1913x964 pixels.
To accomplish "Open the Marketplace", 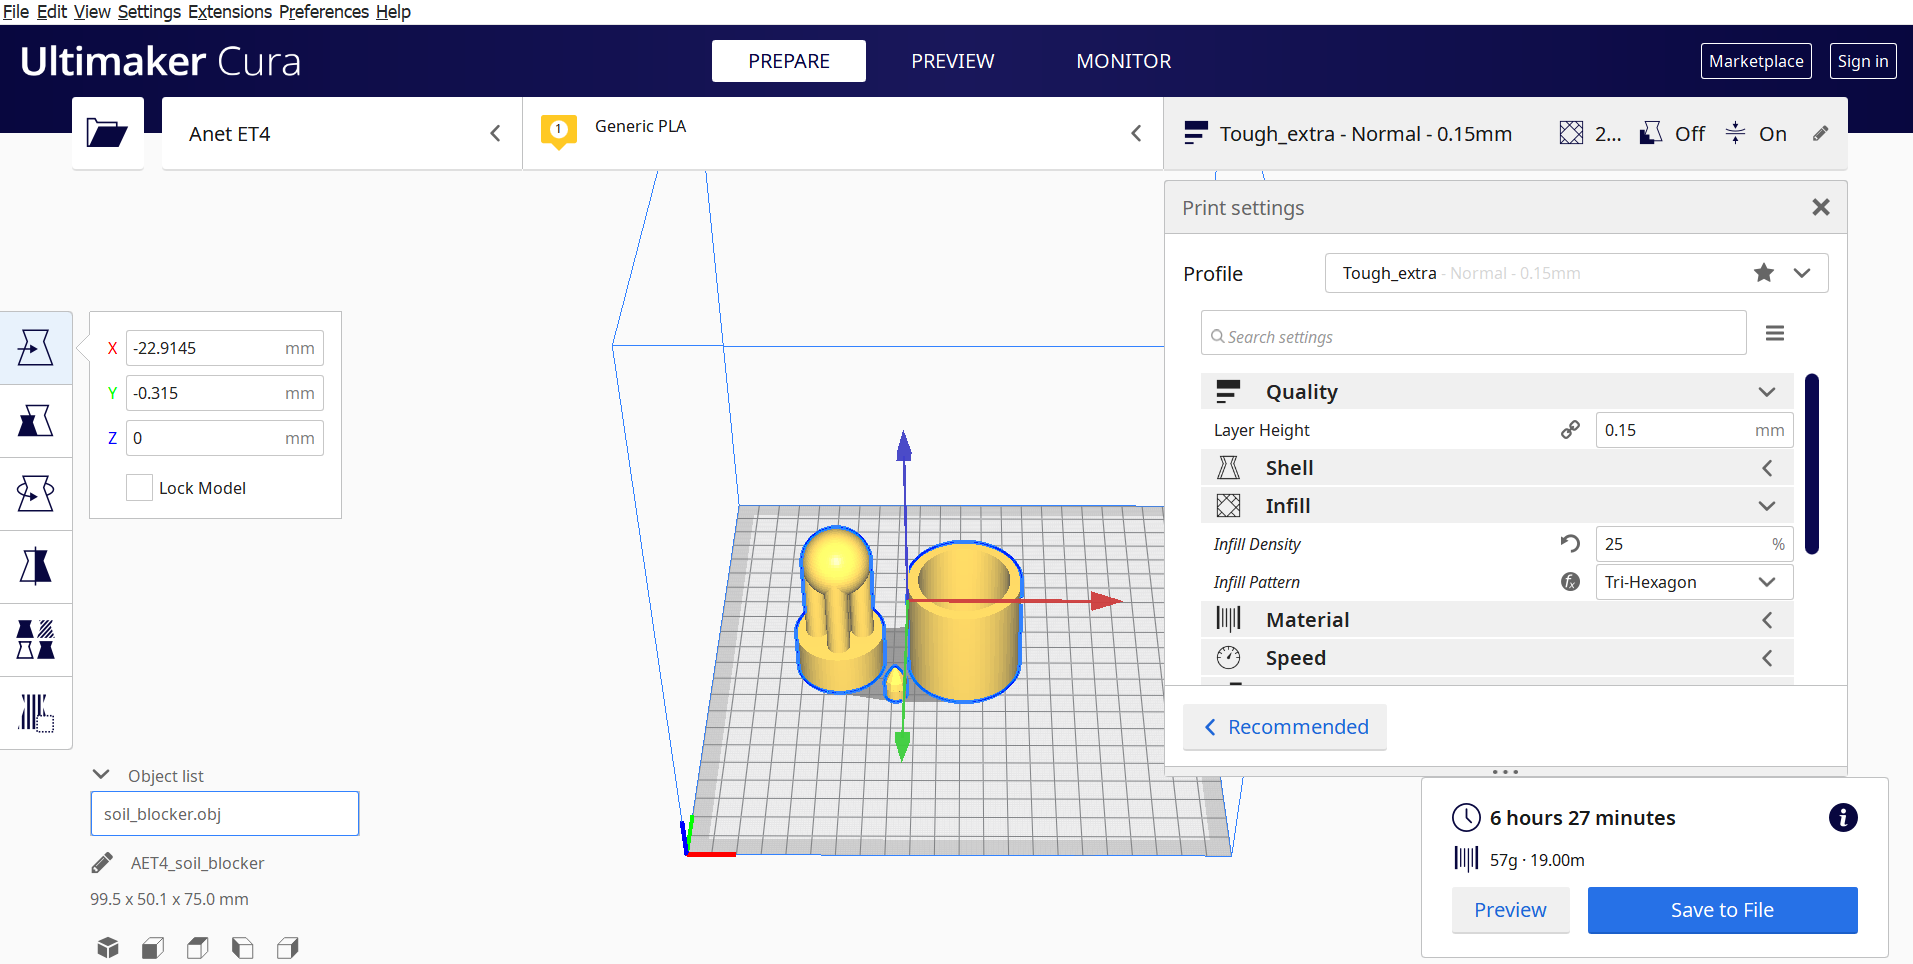I will pyautogui.click(x=1756, y=61).
